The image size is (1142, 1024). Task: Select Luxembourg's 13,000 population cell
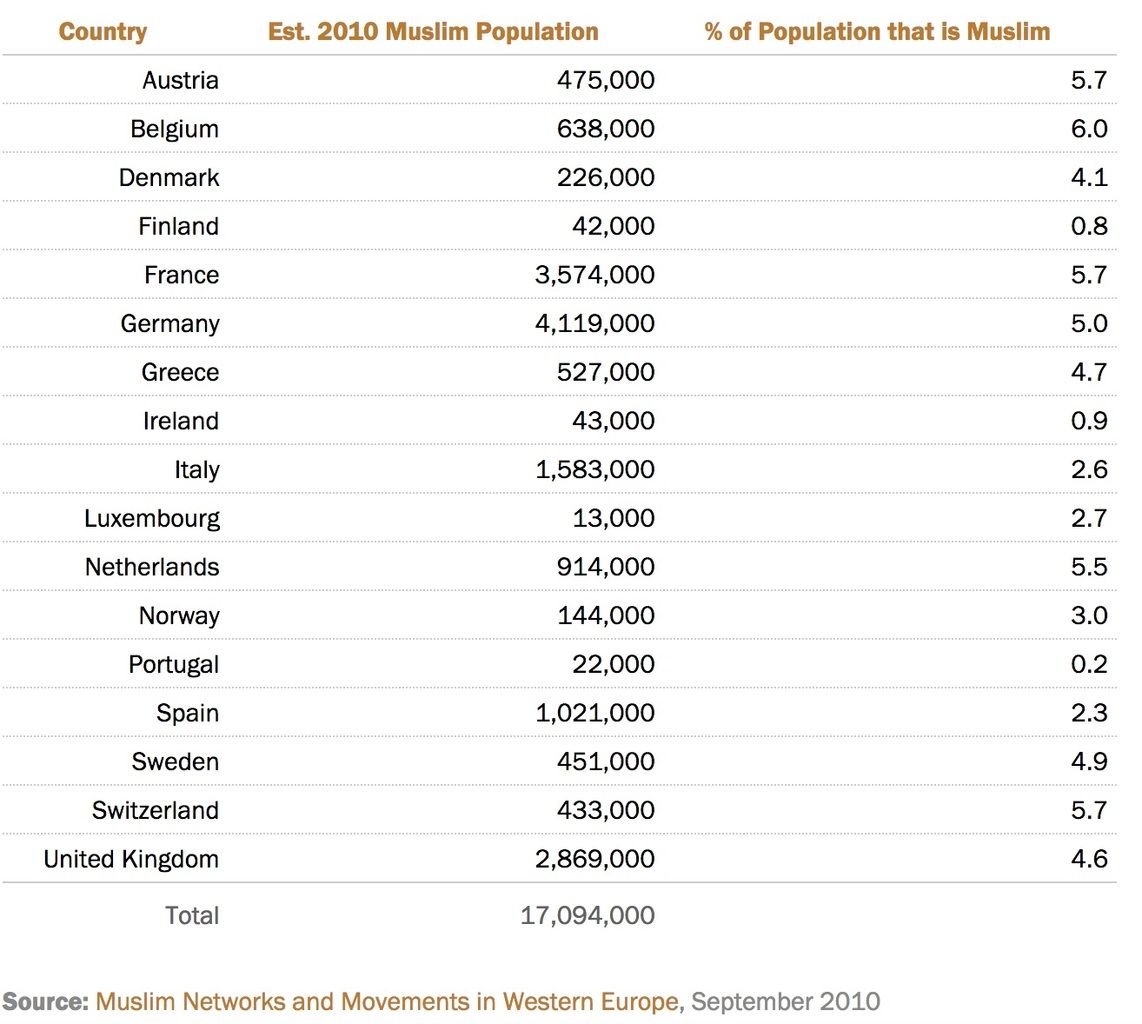click(611, 518)
